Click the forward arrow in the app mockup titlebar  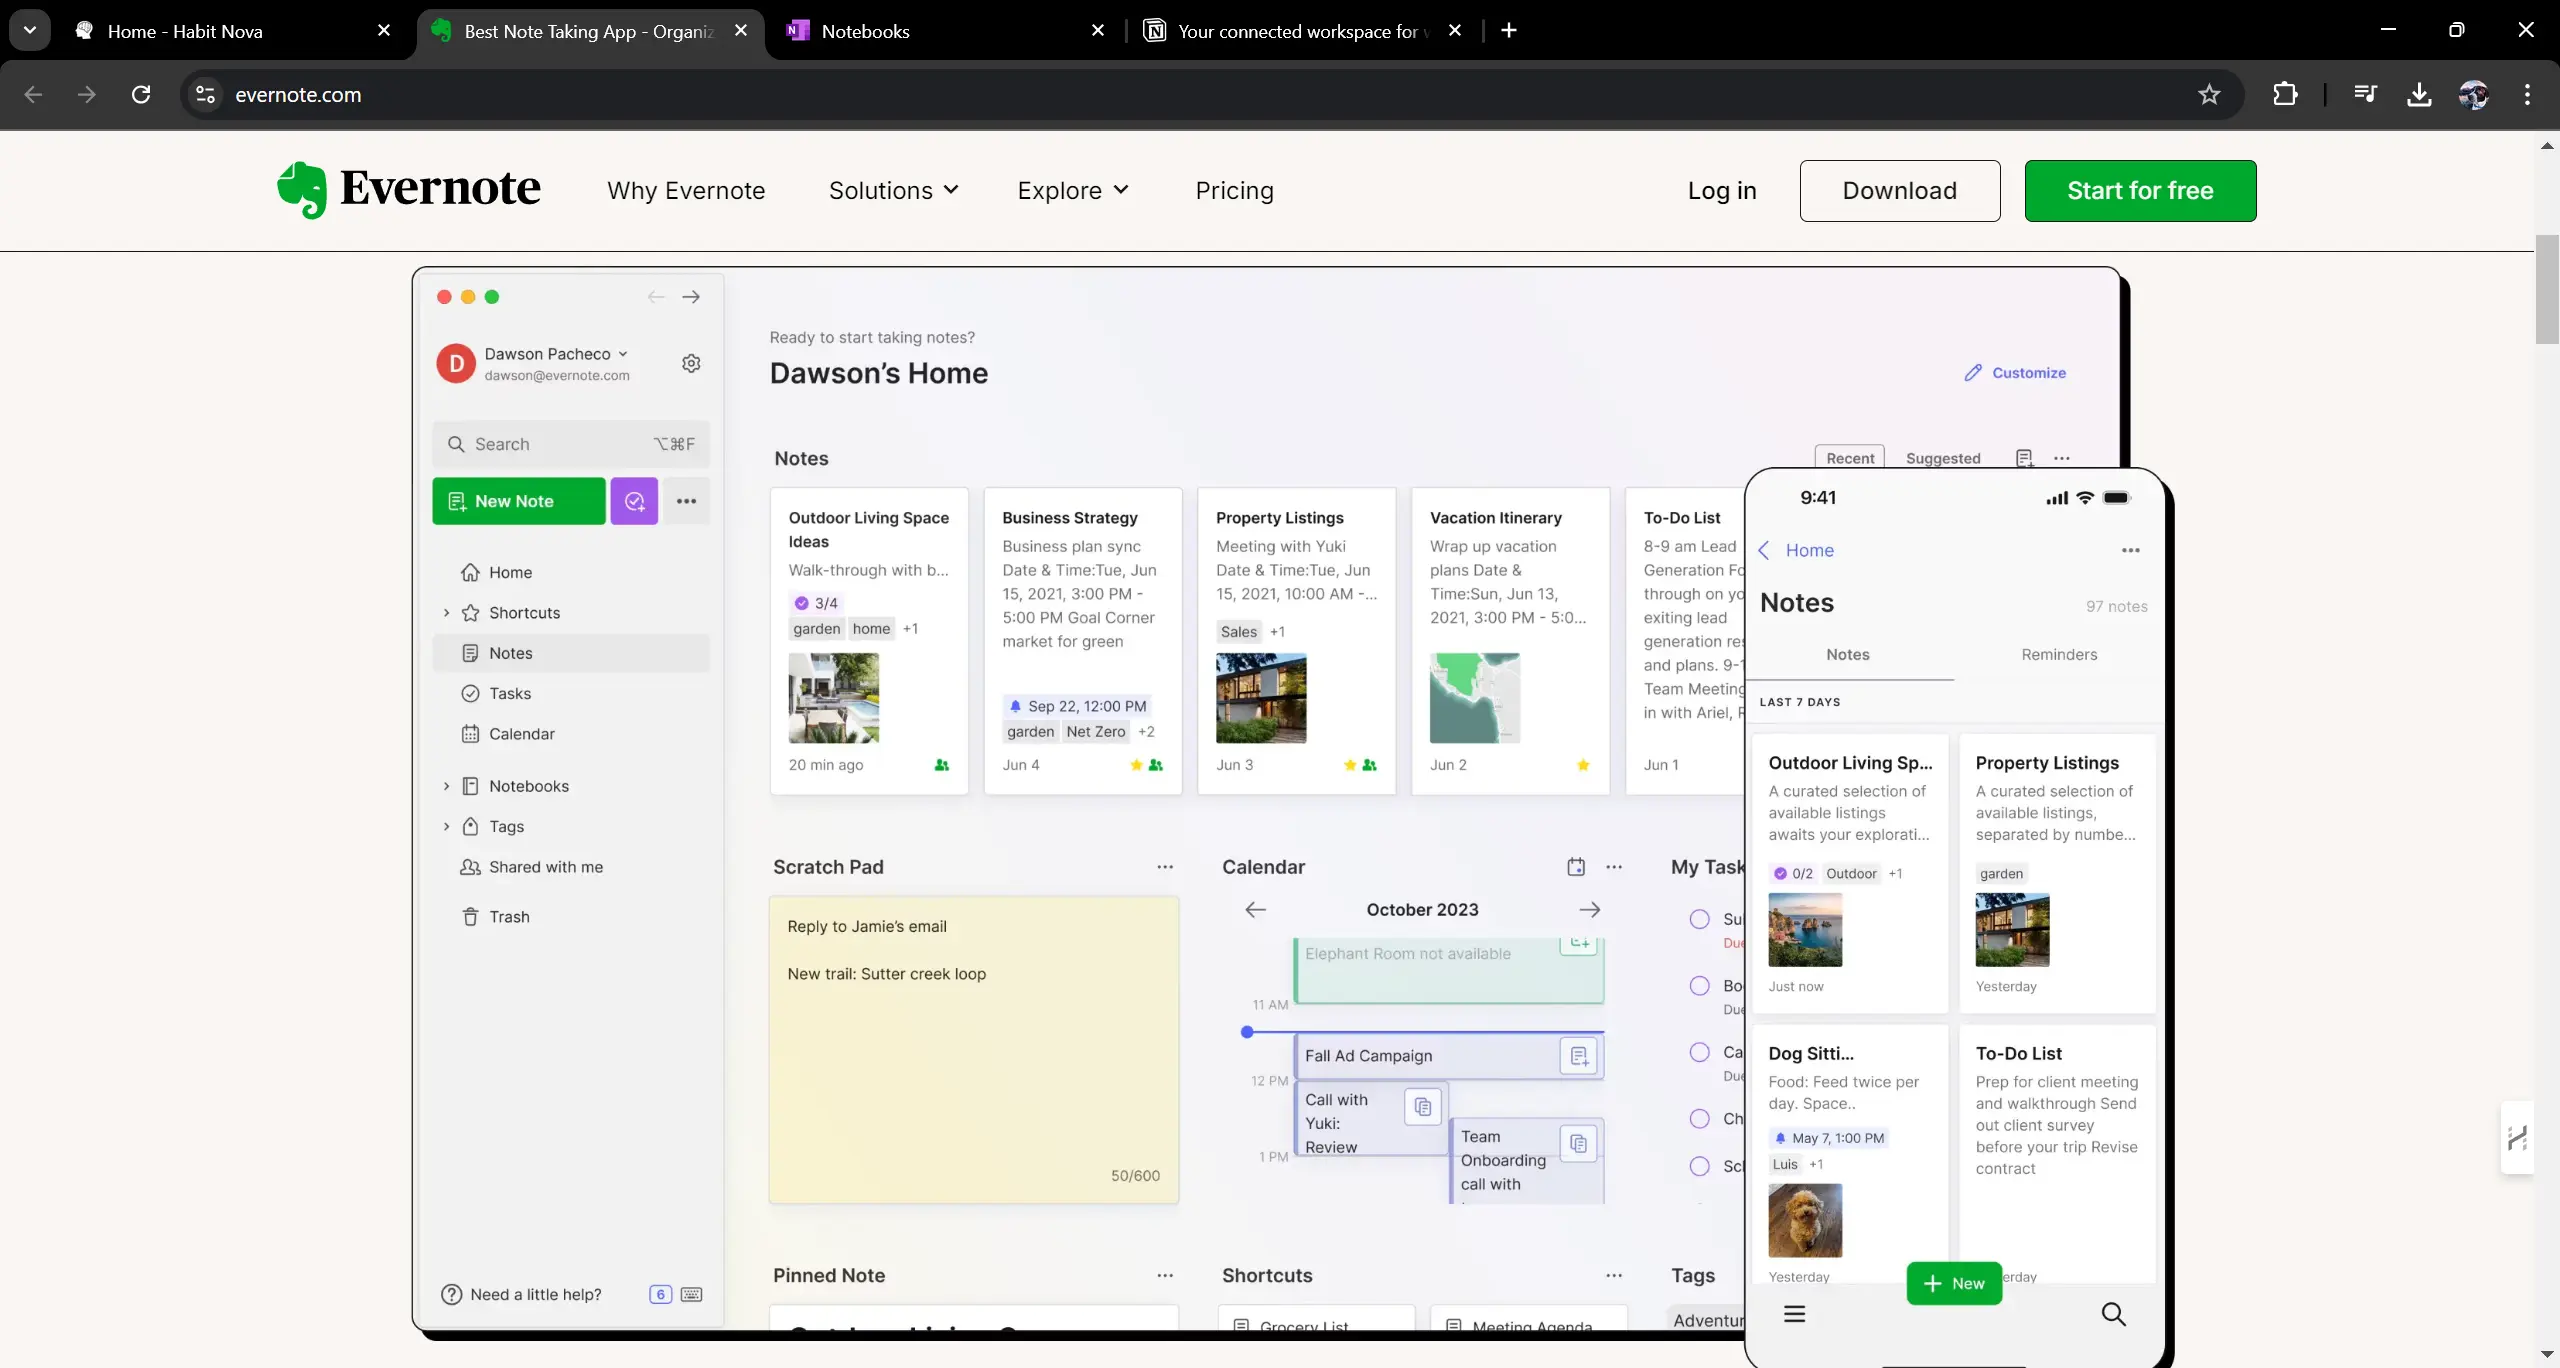pyautogui.click(x=691, y=297)
